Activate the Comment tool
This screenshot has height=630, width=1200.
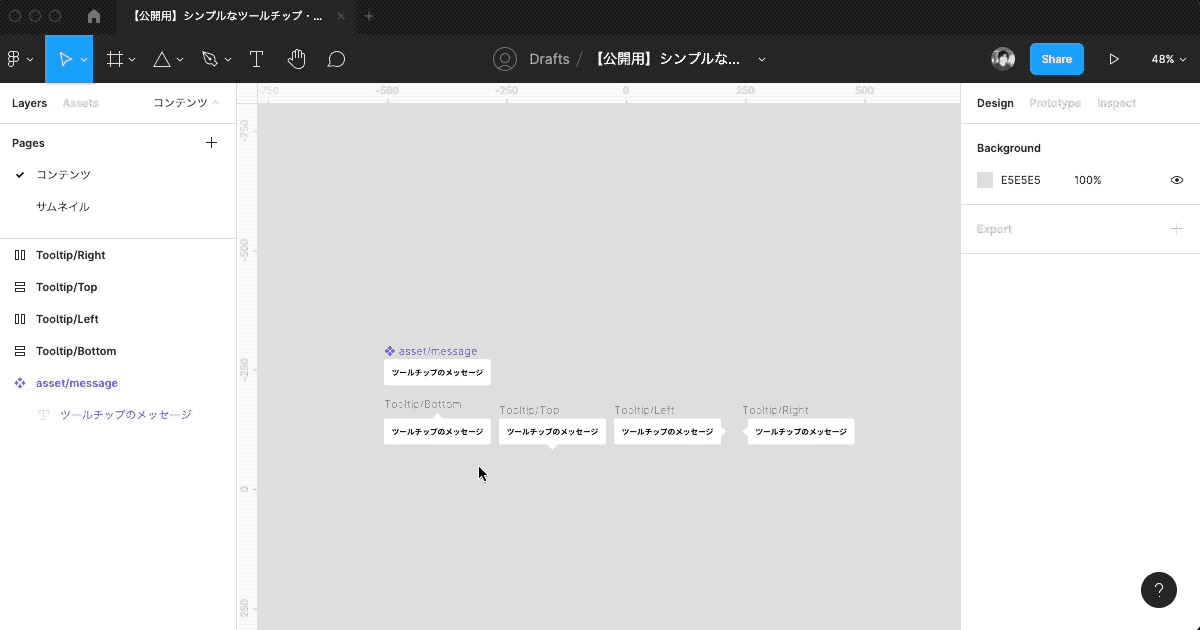click(336, 59)
